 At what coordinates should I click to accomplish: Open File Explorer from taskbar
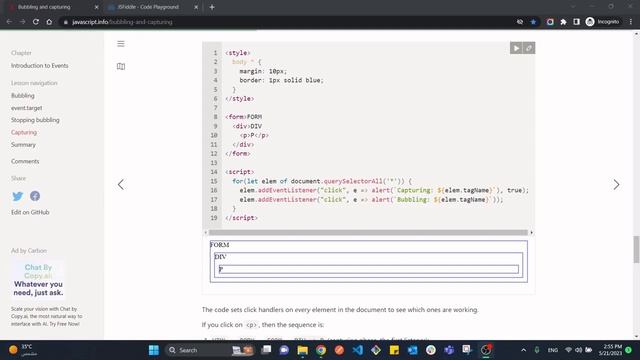coord(302,350)
